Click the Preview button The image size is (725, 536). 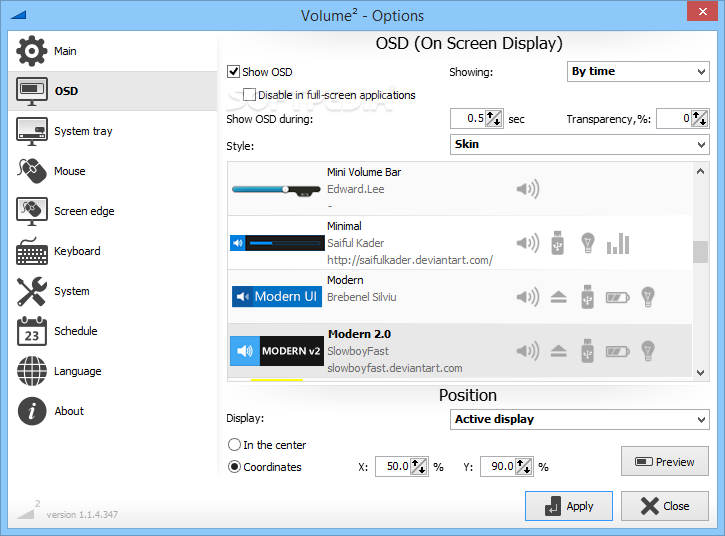tap(665, 462)
